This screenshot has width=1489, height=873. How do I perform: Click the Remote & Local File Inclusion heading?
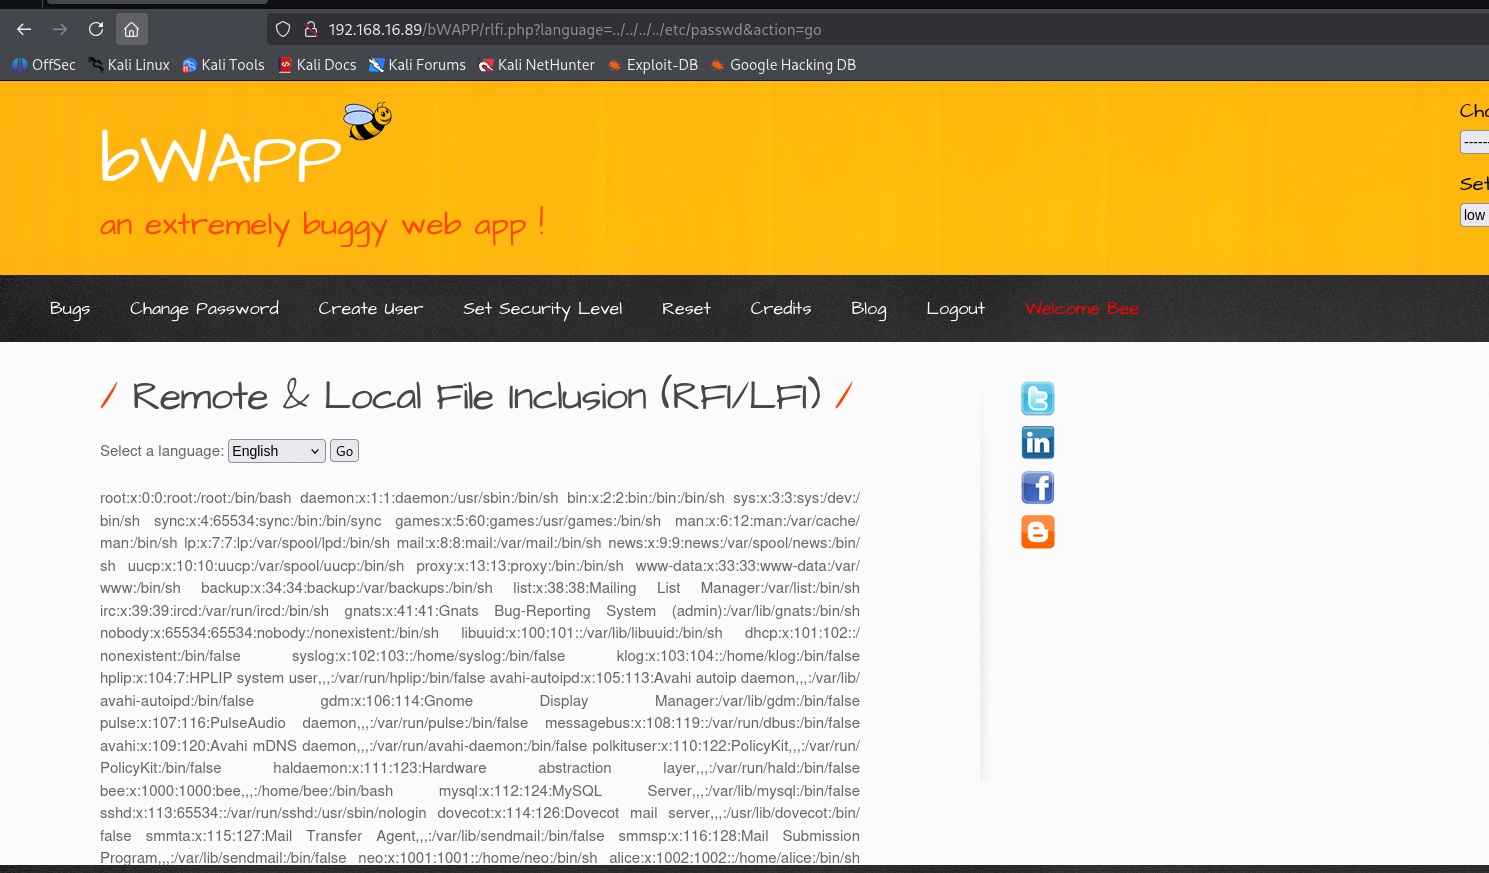[476, 396]
